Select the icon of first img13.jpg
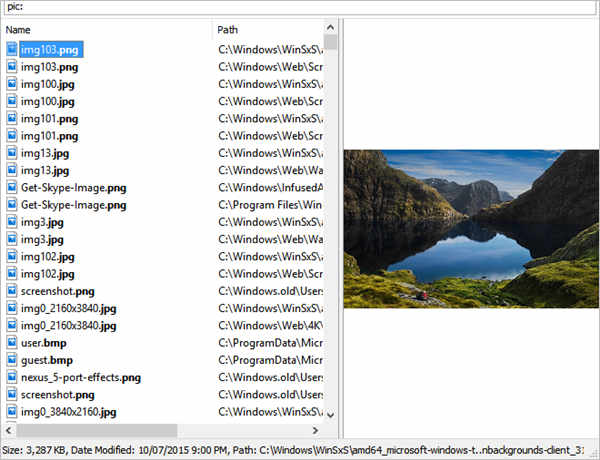600x460 pixels. [x=12, y=153]
